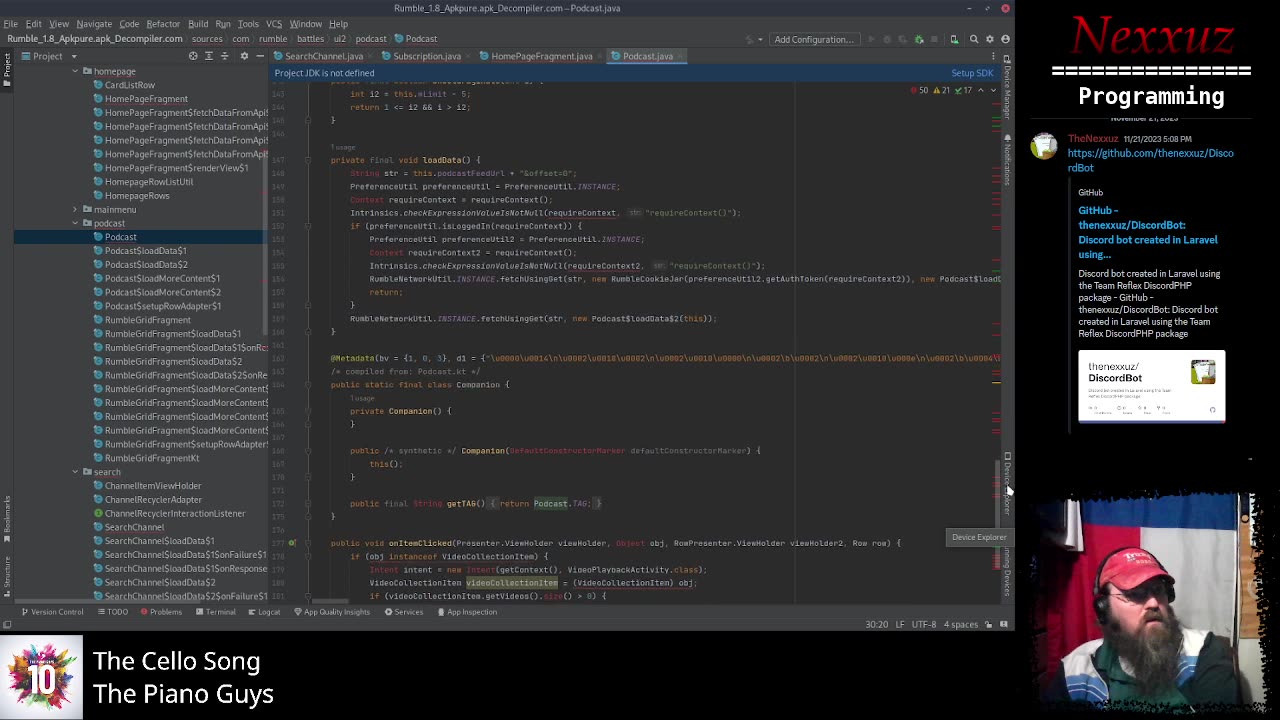Click the Podcast class breadcrumb
This screenshot has width=1280, height=720.
pyautogui.click(x=416, y=39)
